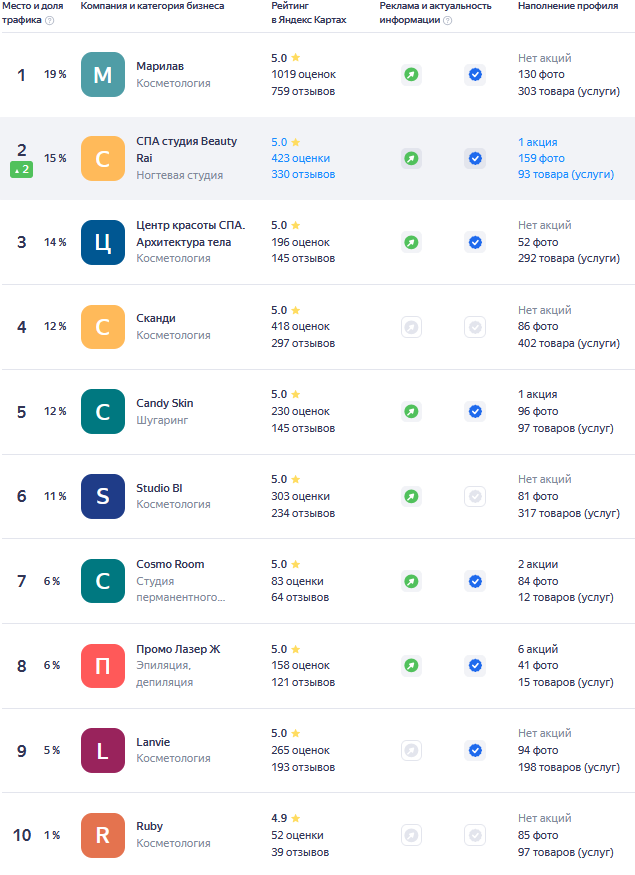Open the '1 акция' link for Beauty Rai
Screen dimensions: 635x875
(x=537, y=142)
